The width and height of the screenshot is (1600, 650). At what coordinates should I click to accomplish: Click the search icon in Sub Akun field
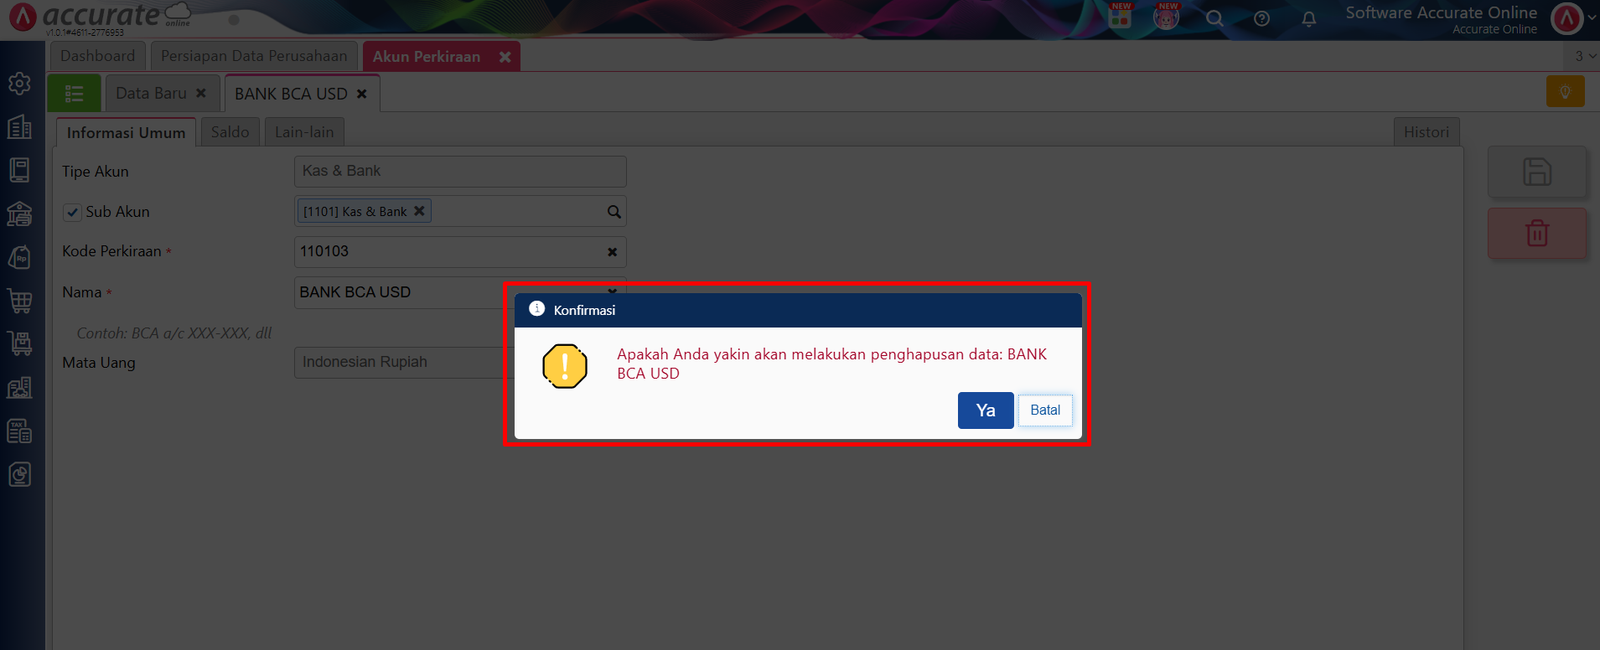coord(614,212)
